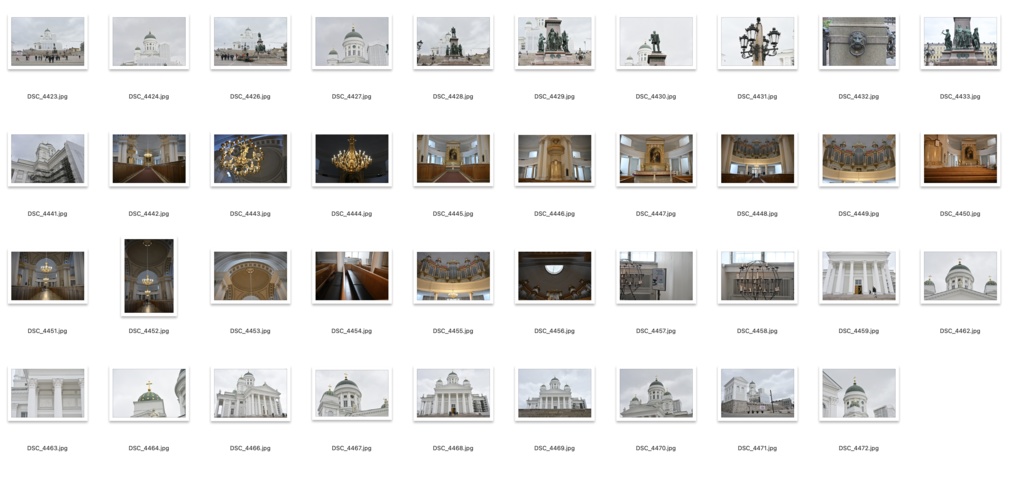Select the DSC_4451.jpg thumbnail
This screenshot has height=496, width=1024.
(x=48, y=276)
